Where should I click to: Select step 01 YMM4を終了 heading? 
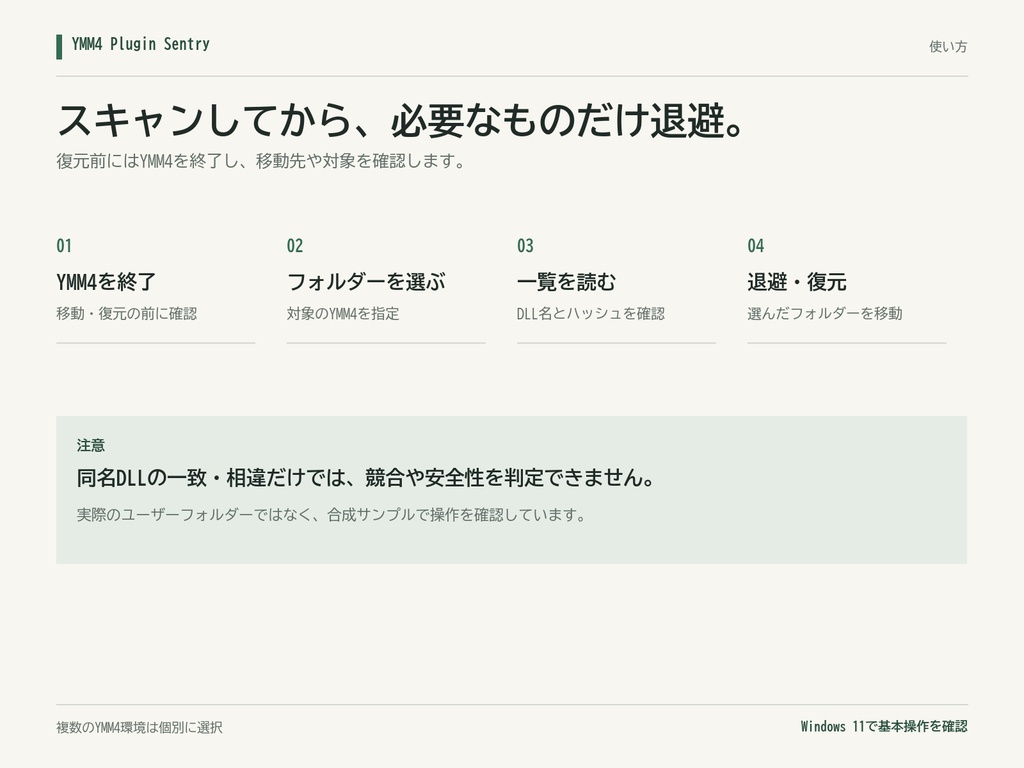click(x=106, y=282)
